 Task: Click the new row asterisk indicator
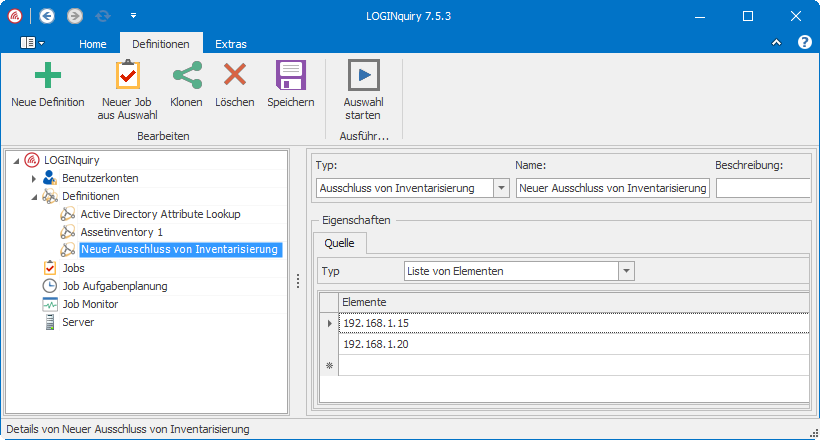[x=329, y=366]
